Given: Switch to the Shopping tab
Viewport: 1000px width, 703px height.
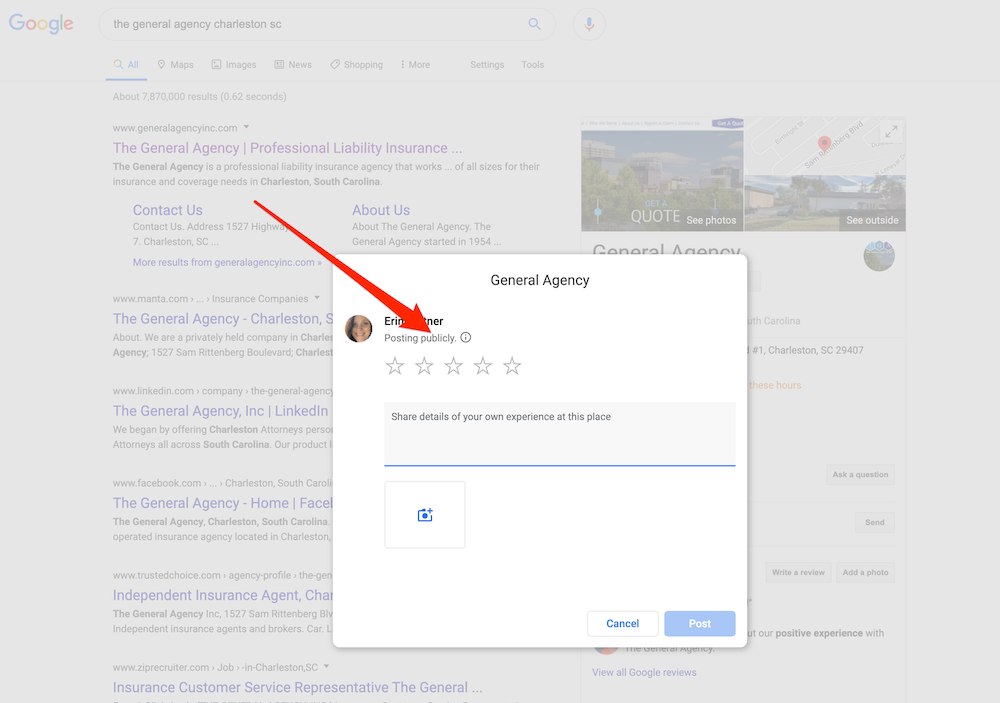Looking at the screenshot, I should point(357,65).
